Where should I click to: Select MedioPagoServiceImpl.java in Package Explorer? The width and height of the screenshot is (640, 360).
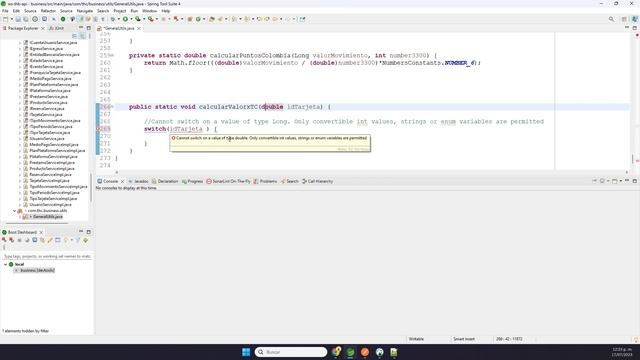coord(53,144)
